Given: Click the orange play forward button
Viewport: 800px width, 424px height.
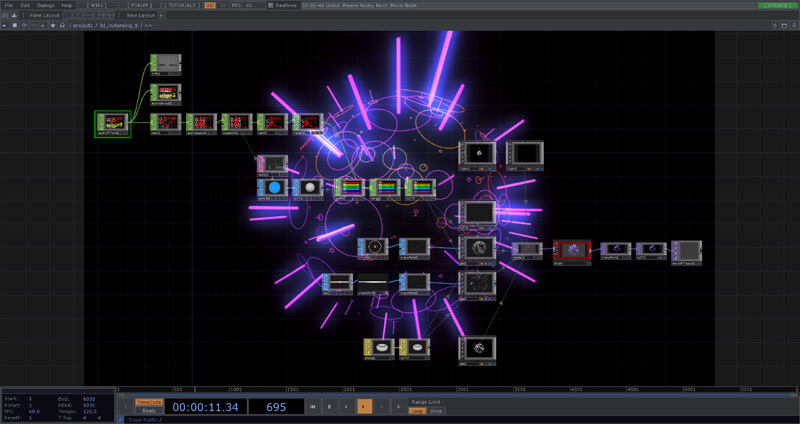Looking at the screenshot, I should 364,407.
